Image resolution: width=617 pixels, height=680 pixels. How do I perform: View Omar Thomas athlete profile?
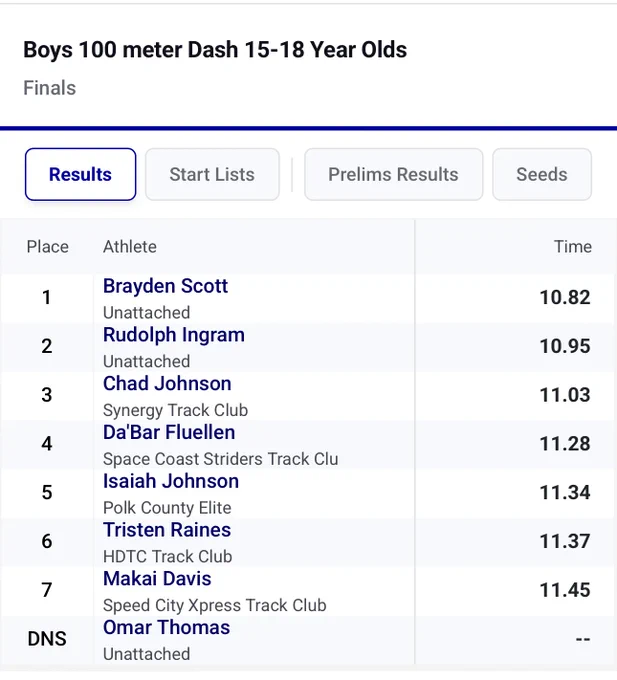tap(166, 628)
